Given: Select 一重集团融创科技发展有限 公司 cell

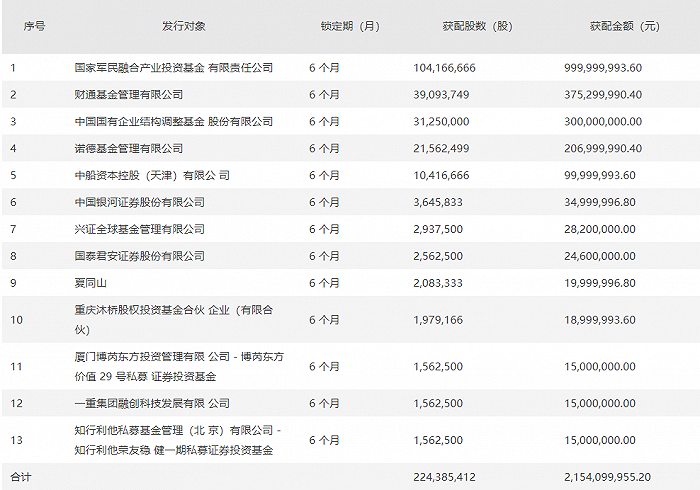Looking at the screenshot, I should (152, 403).
